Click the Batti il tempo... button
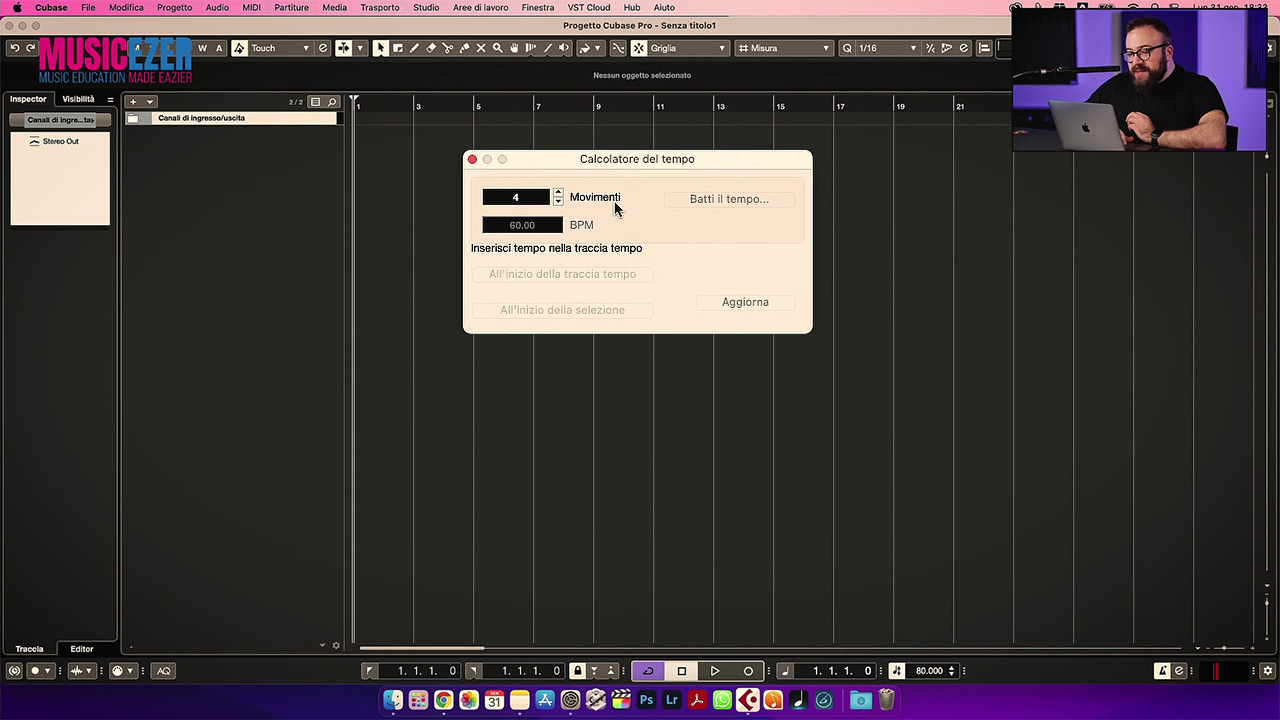Screen dimensions: 1280x720 click(x=729, y=199)
